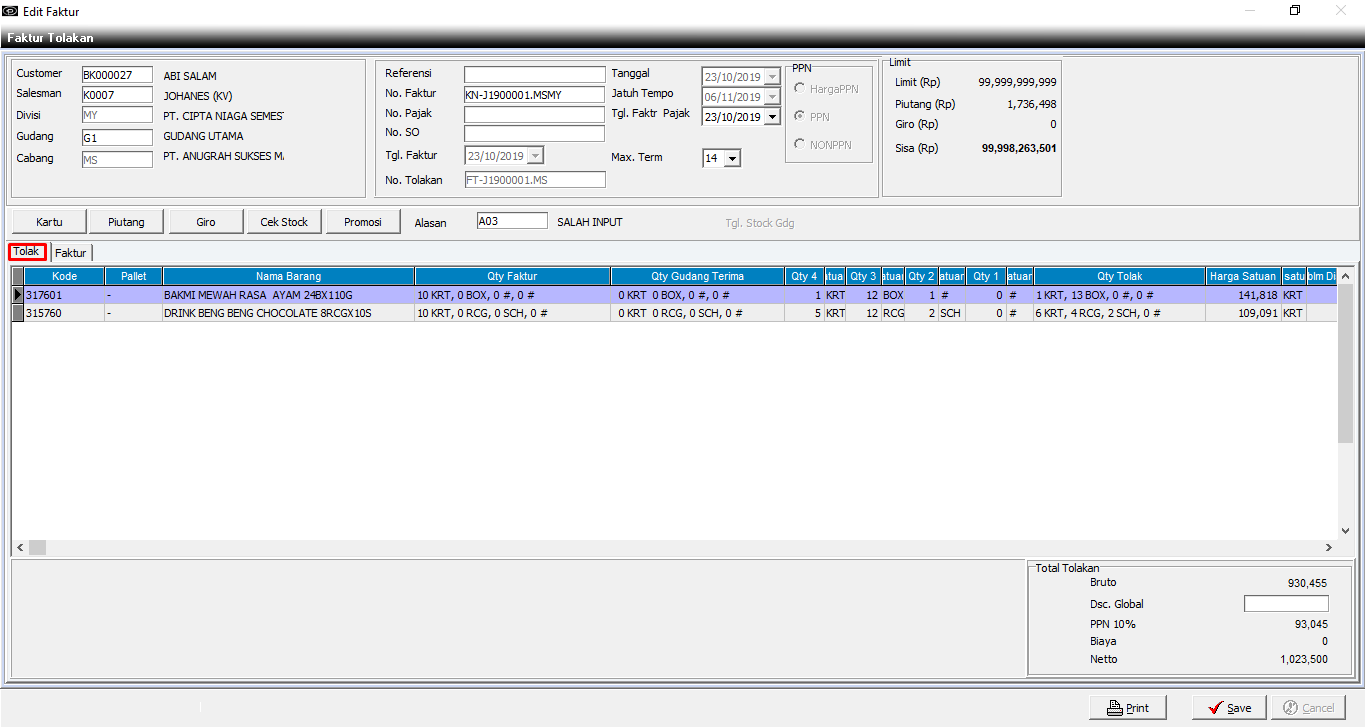The width and height of the screenshot is (1365, 727).
Task: Select the NONPPN radio option
Action: [800, 145]
